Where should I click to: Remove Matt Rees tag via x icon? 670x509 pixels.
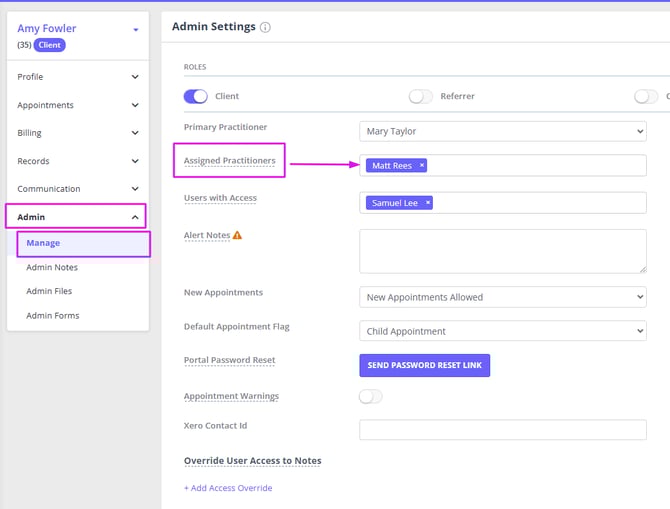point(421,166)
